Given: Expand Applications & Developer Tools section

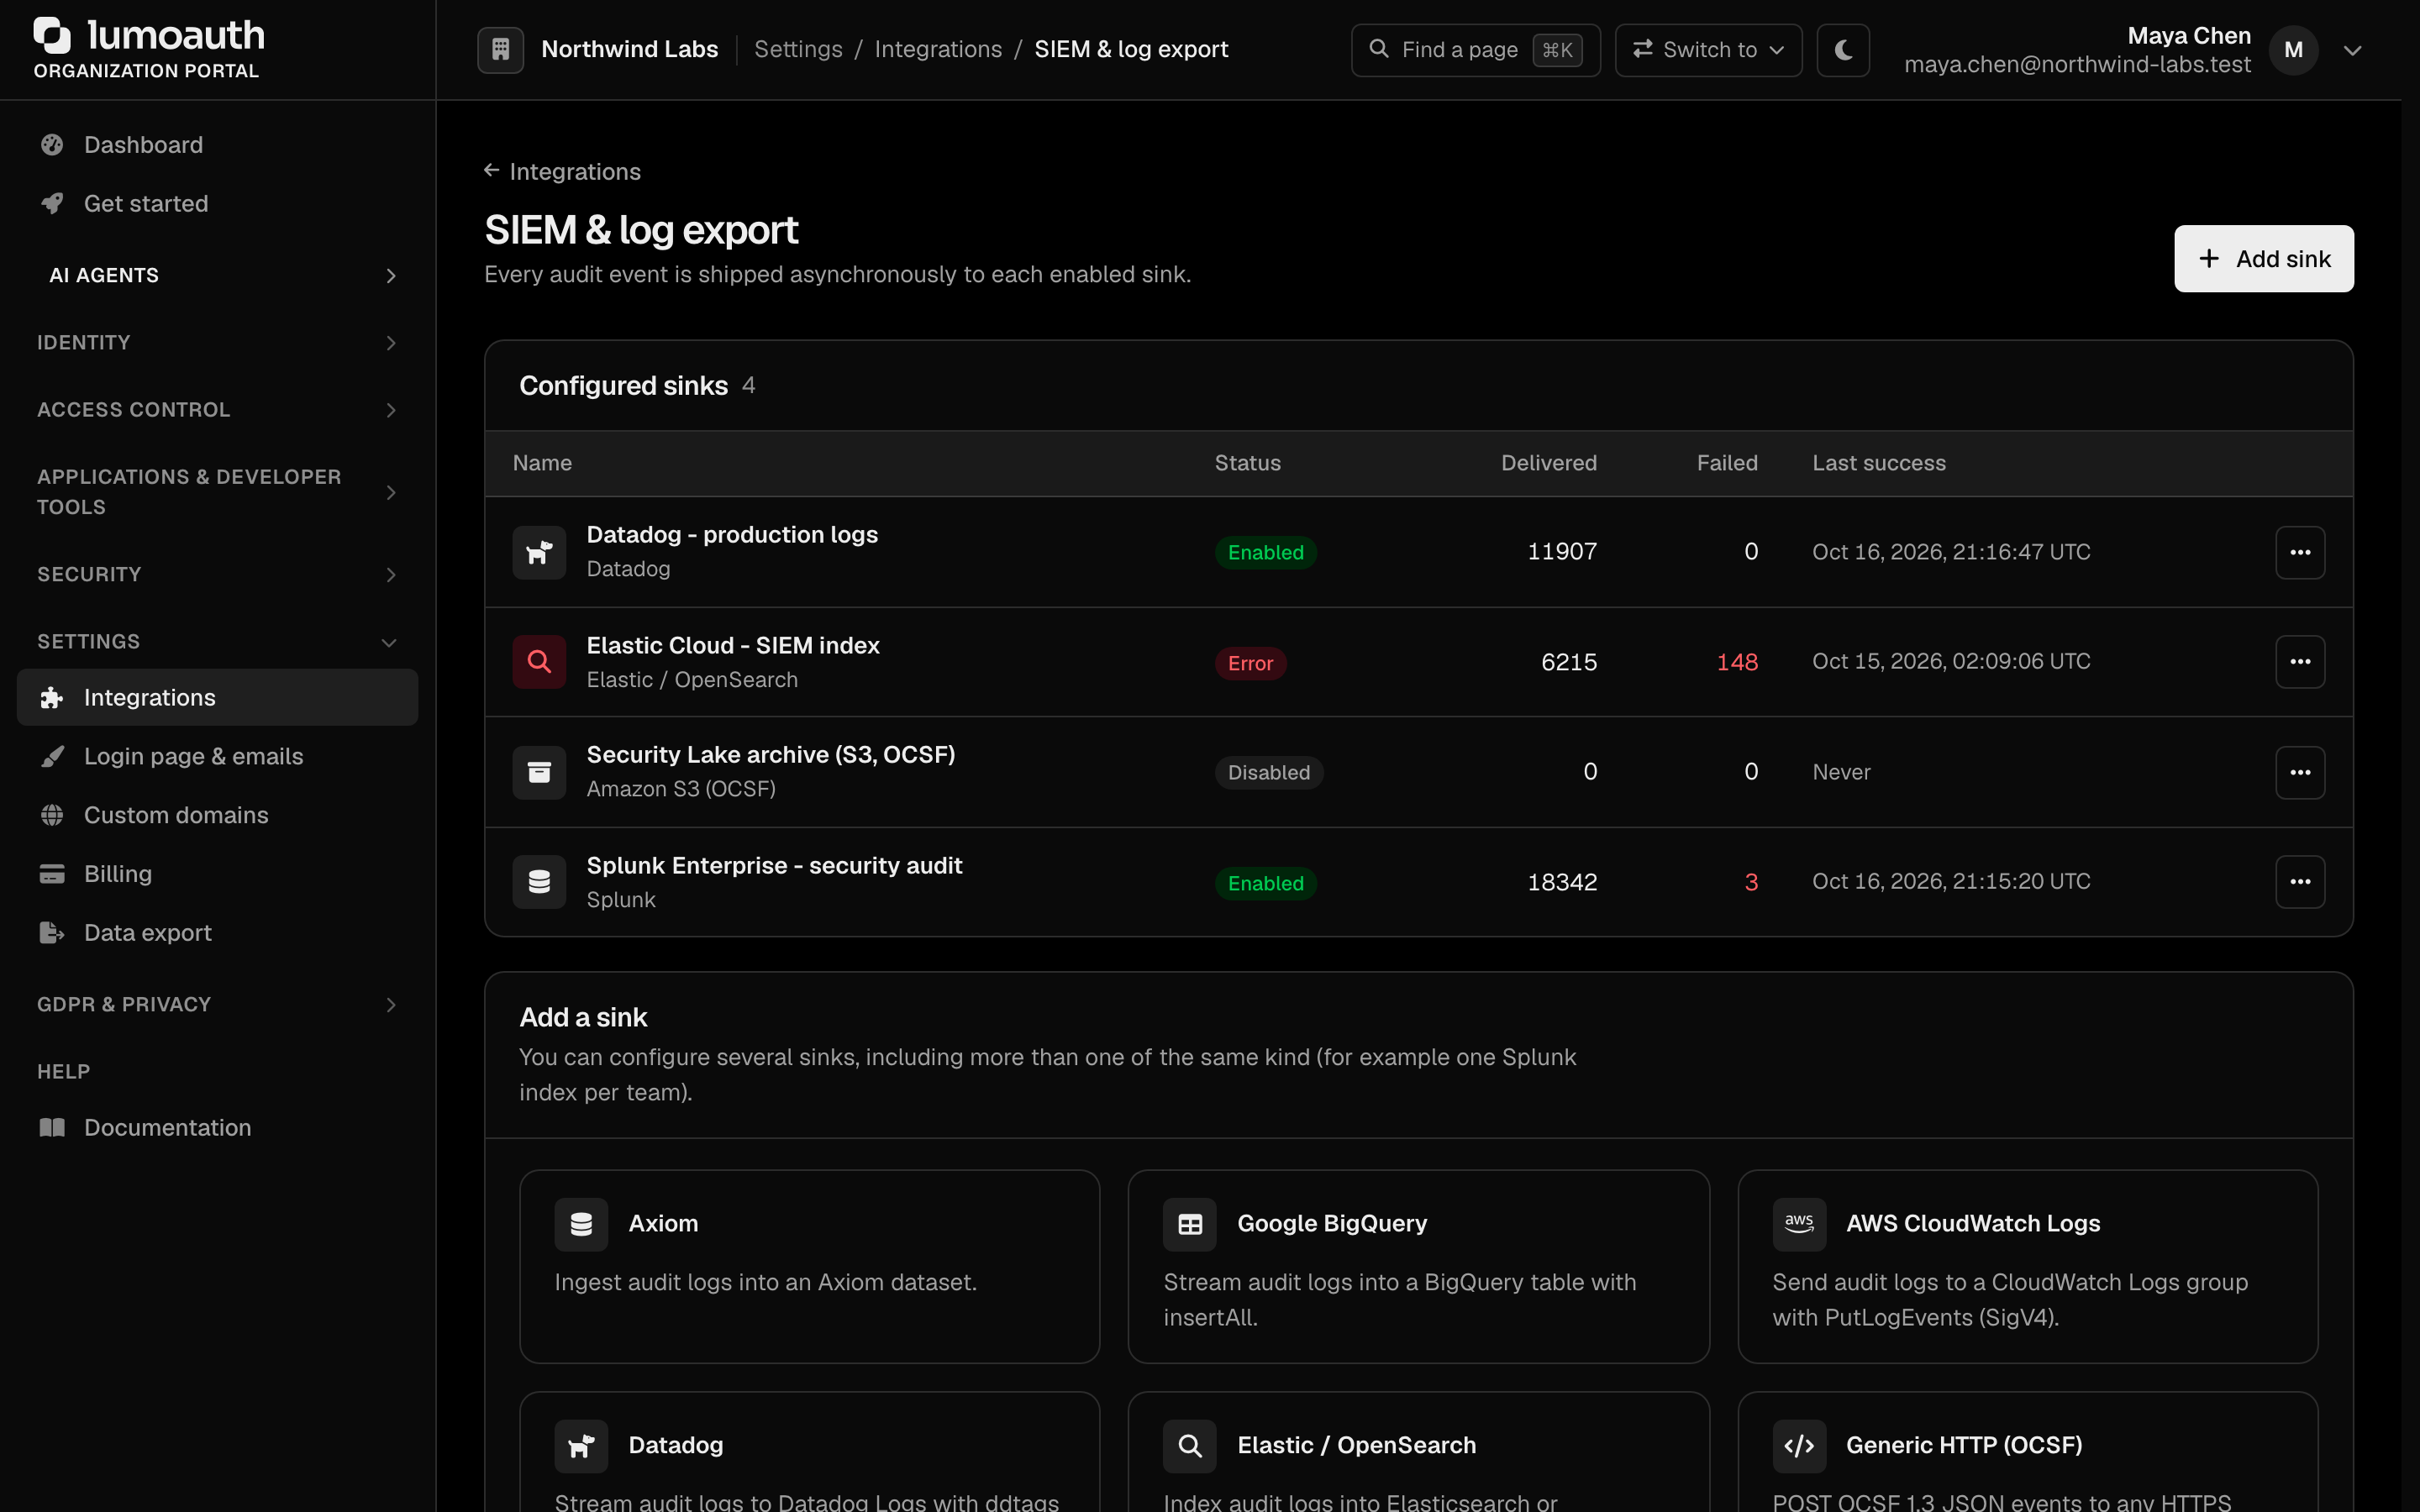Looking at the screenshot, I should pos(217,492).
